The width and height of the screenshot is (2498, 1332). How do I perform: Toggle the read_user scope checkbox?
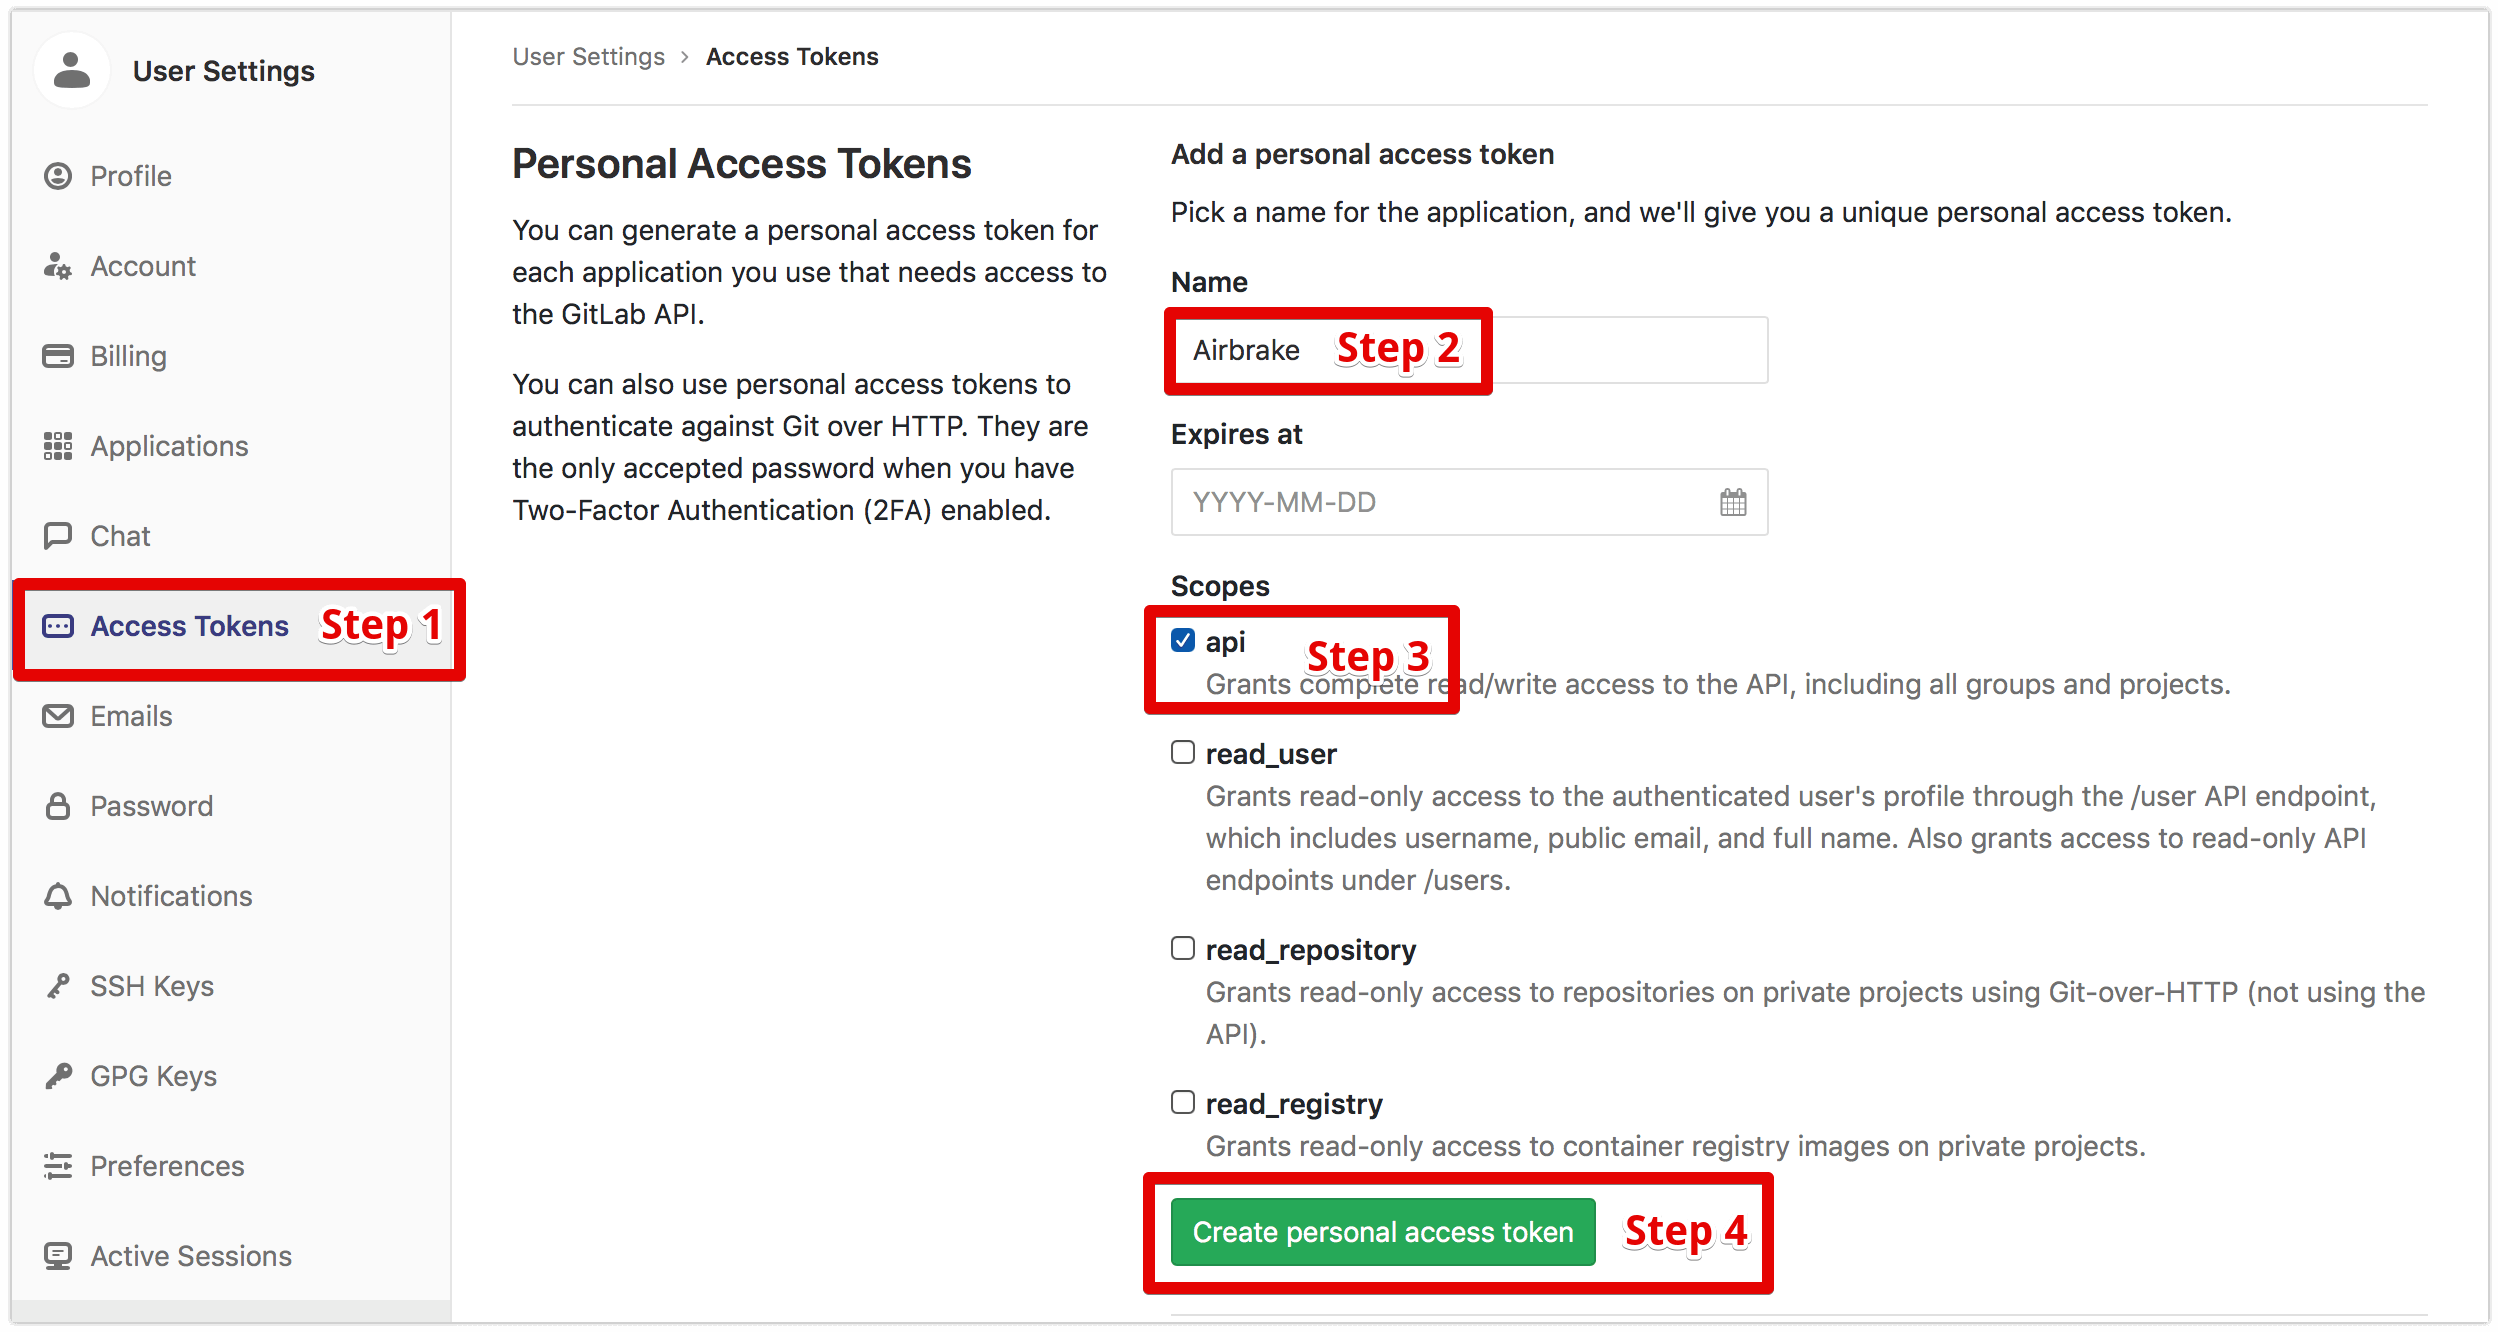pyautogui.click(x=1183, y=760)
